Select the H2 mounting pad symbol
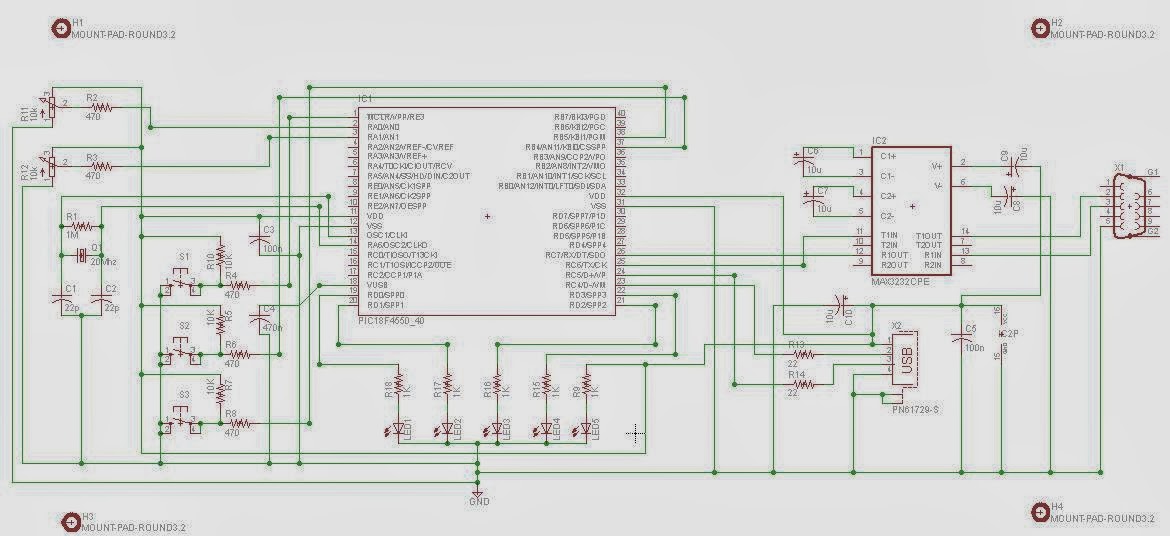The height and width of the screenshot is (536, 1170). pyautogui.click(x=1040, y=28)
